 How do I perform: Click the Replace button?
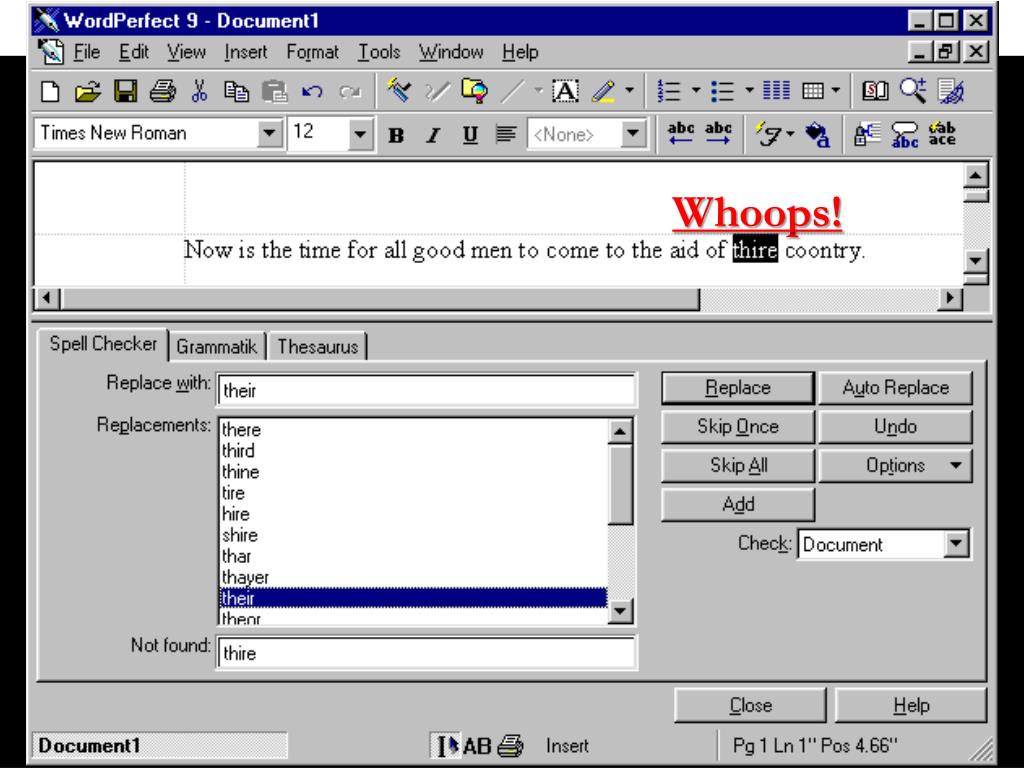coord(738,388)
